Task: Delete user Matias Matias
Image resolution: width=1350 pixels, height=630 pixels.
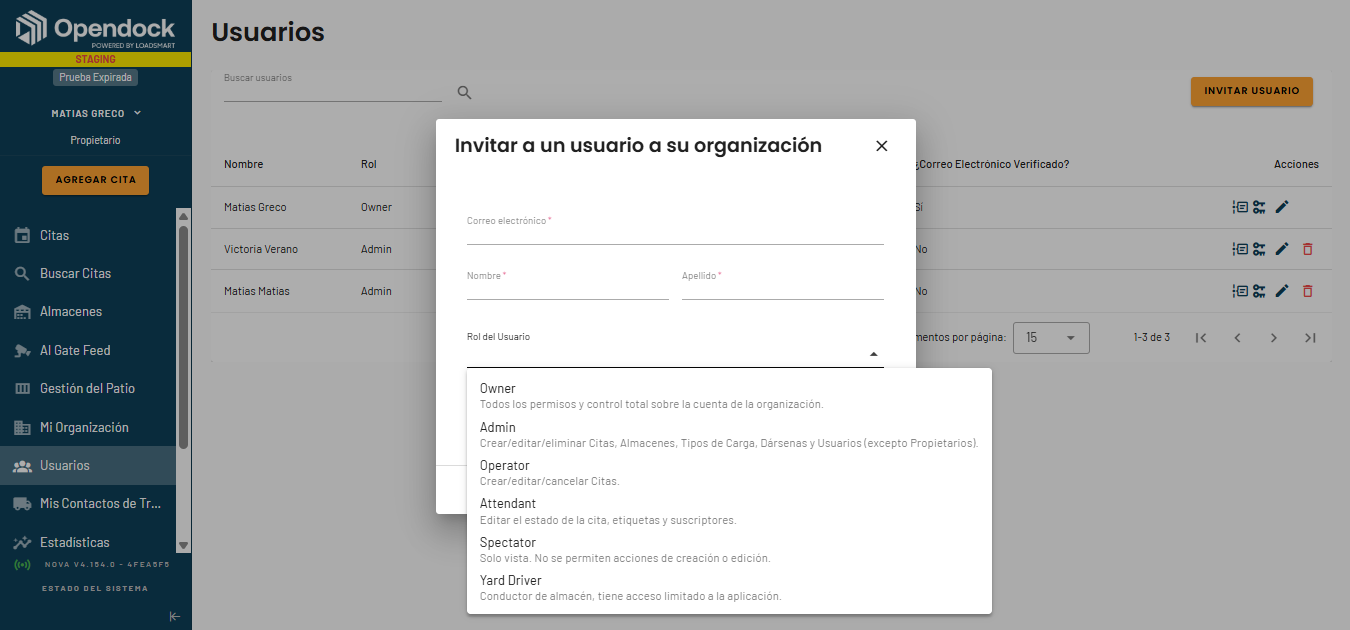Action: [1307, 291]
